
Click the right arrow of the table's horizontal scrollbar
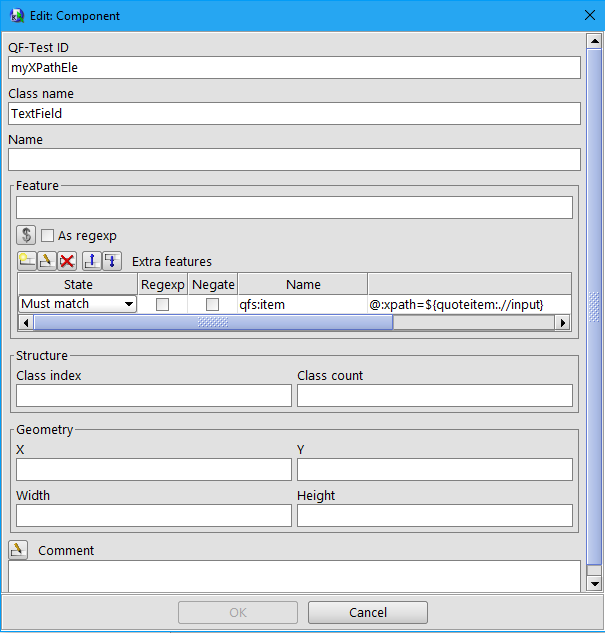pyautogui.click(x=563, y=323)
